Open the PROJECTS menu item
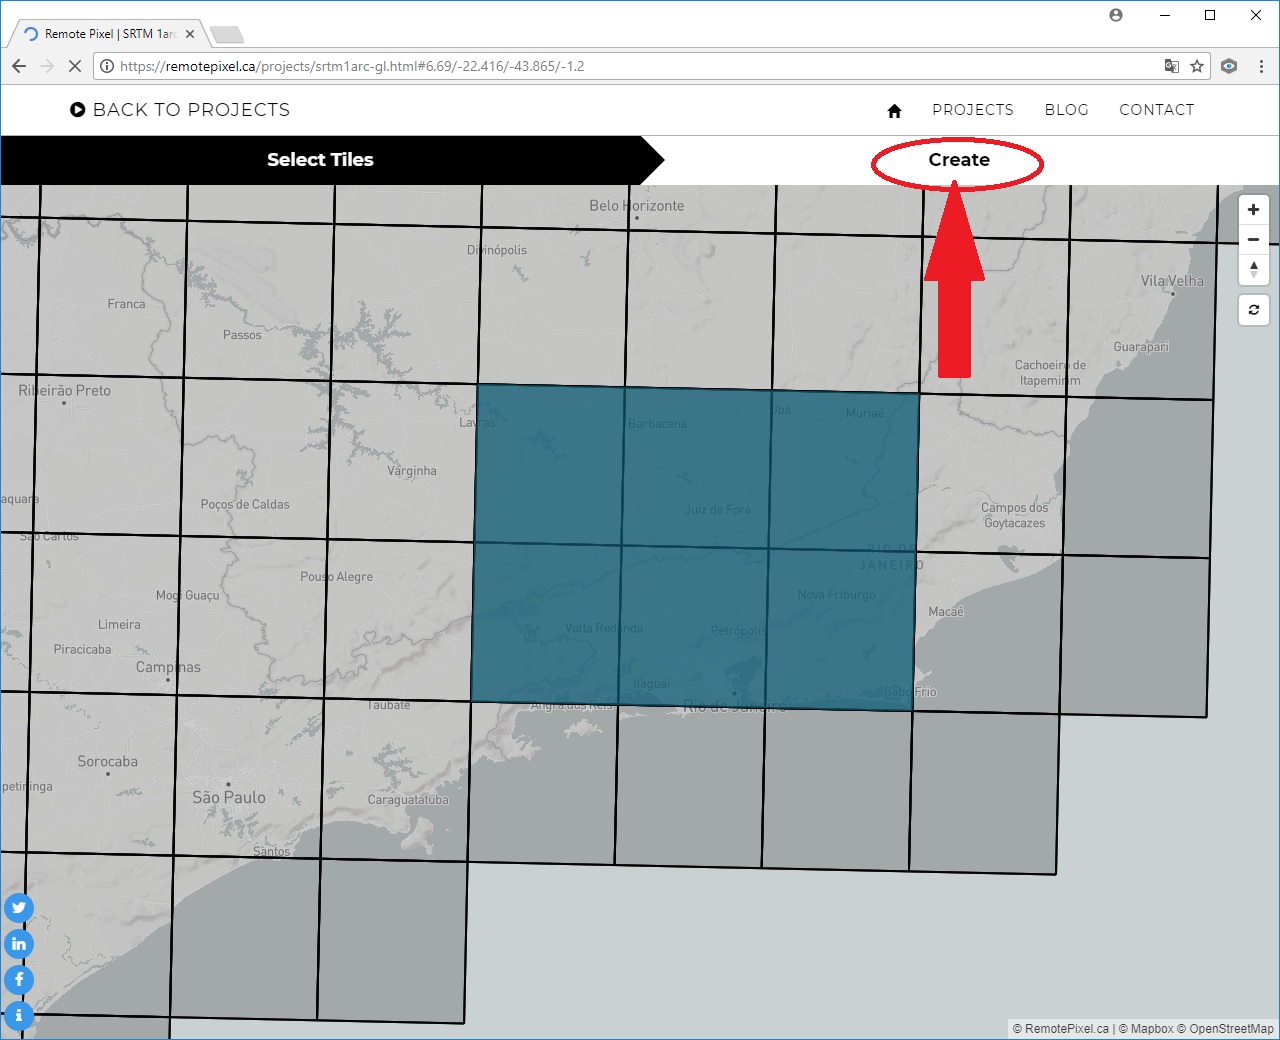 pos(972,110)
